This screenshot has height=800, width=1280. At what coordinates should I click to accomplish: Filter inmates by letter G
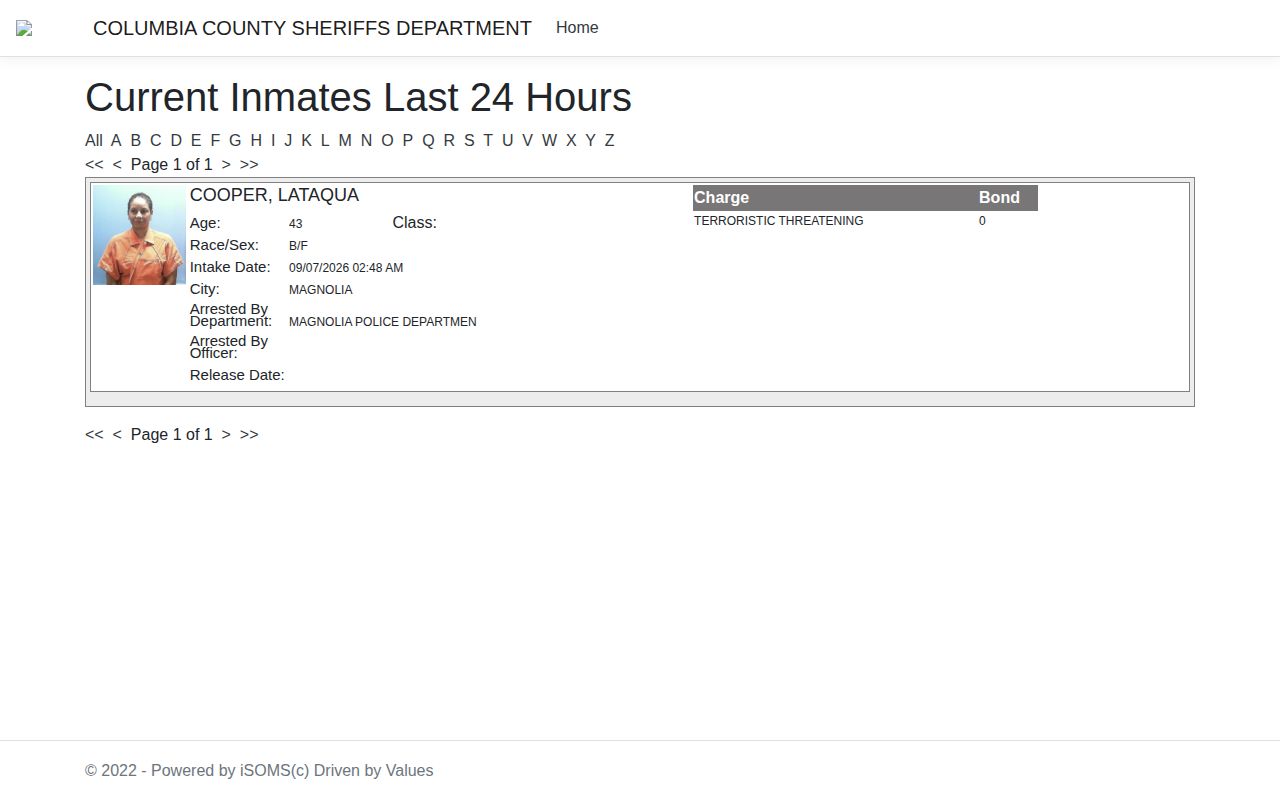click(x=235, y=141)
